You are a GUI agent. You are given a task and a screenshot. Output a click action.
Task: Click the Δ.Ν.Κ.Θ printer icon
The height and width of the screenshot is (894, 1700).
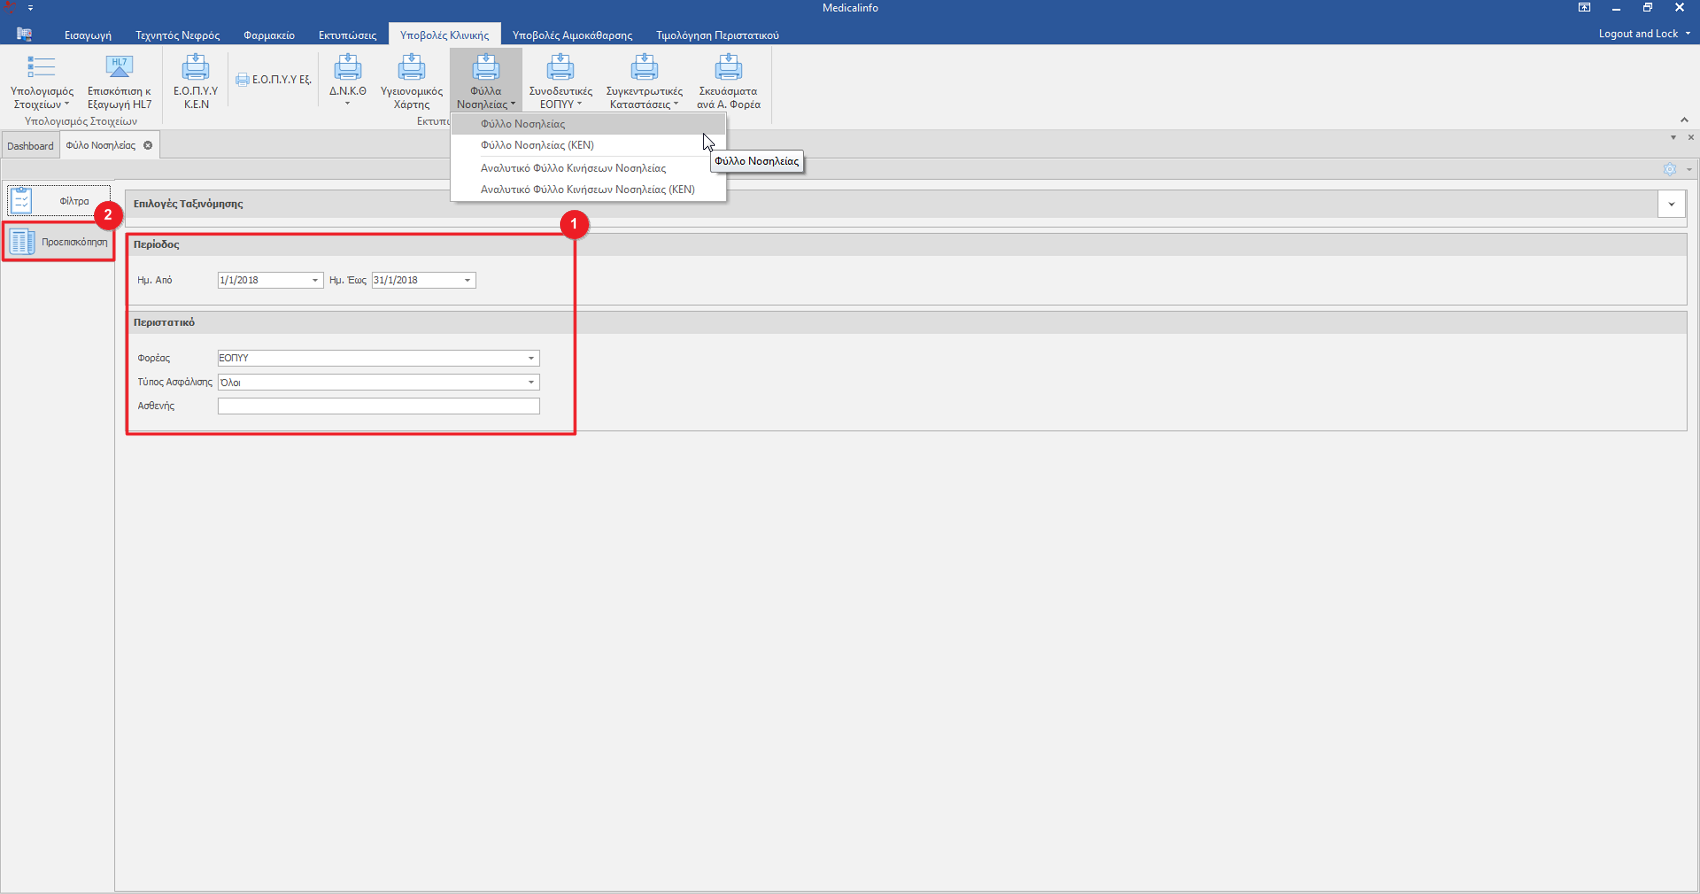click(x=347, y=68)
